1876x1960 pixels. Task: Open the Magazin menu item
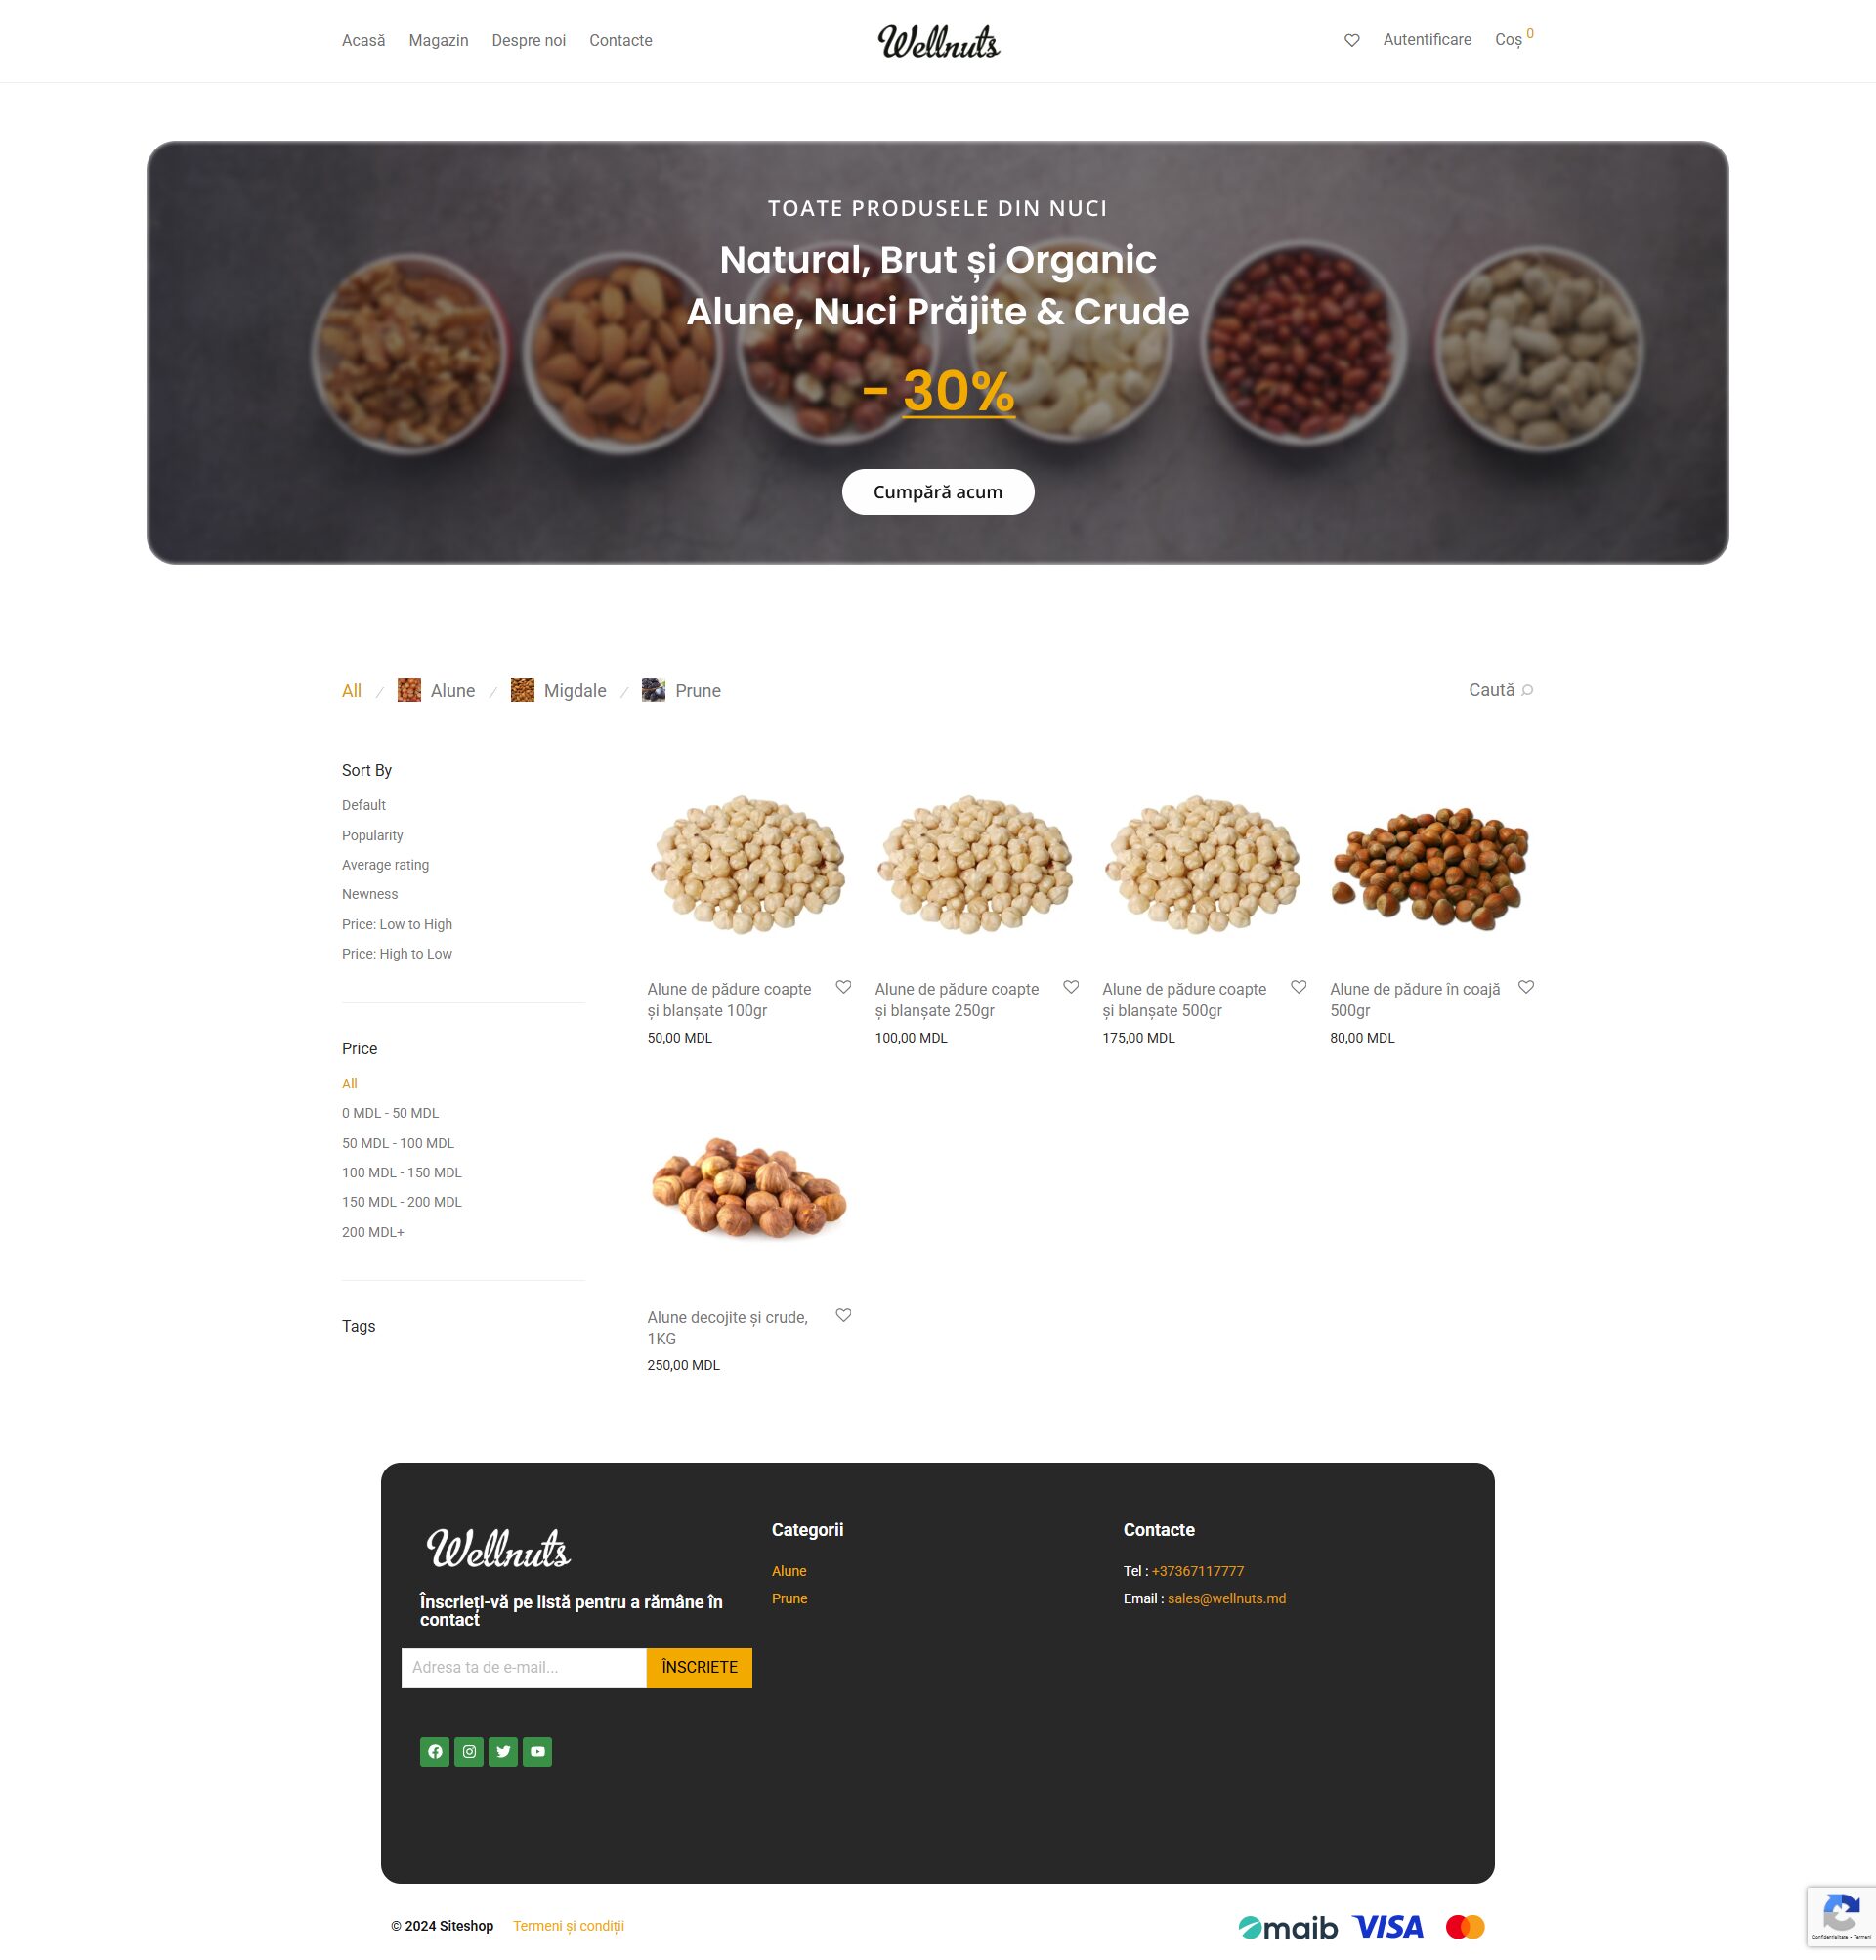click(x=438, y=40)
